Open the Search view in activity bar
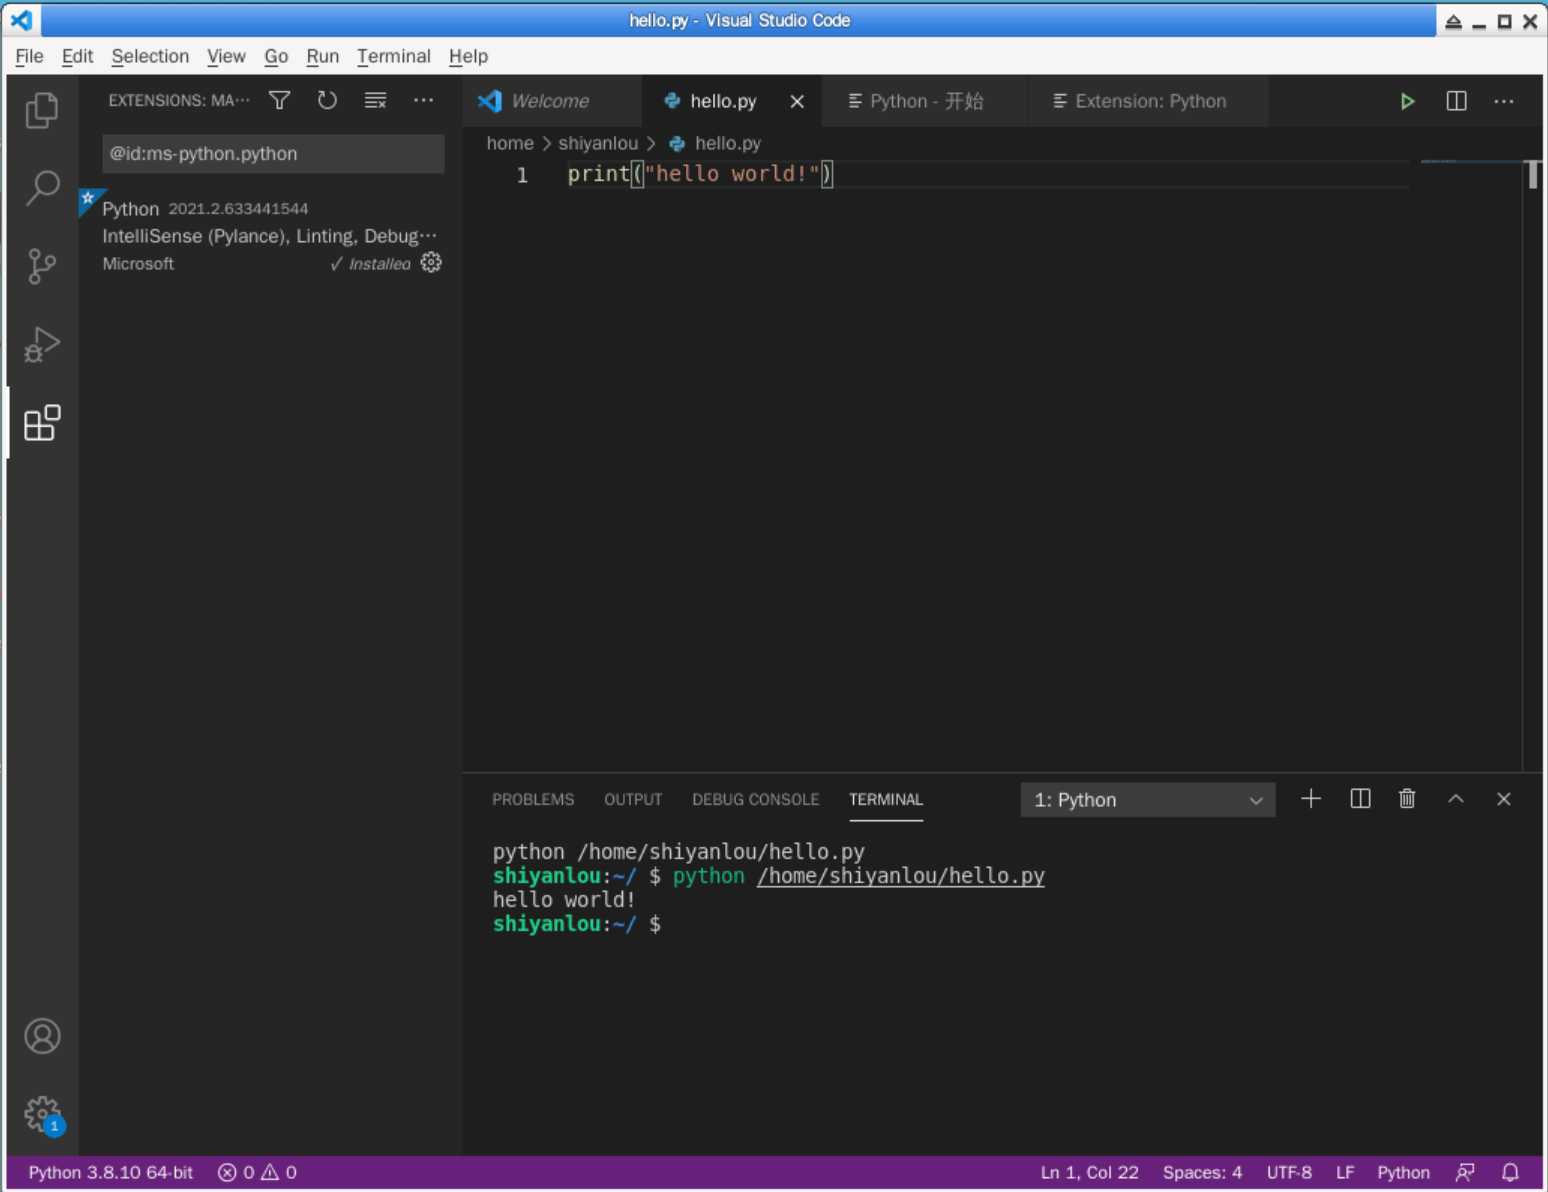The height and width of the screenshot is (1192, 1548). pyautogui.click(x=42, y=187)
